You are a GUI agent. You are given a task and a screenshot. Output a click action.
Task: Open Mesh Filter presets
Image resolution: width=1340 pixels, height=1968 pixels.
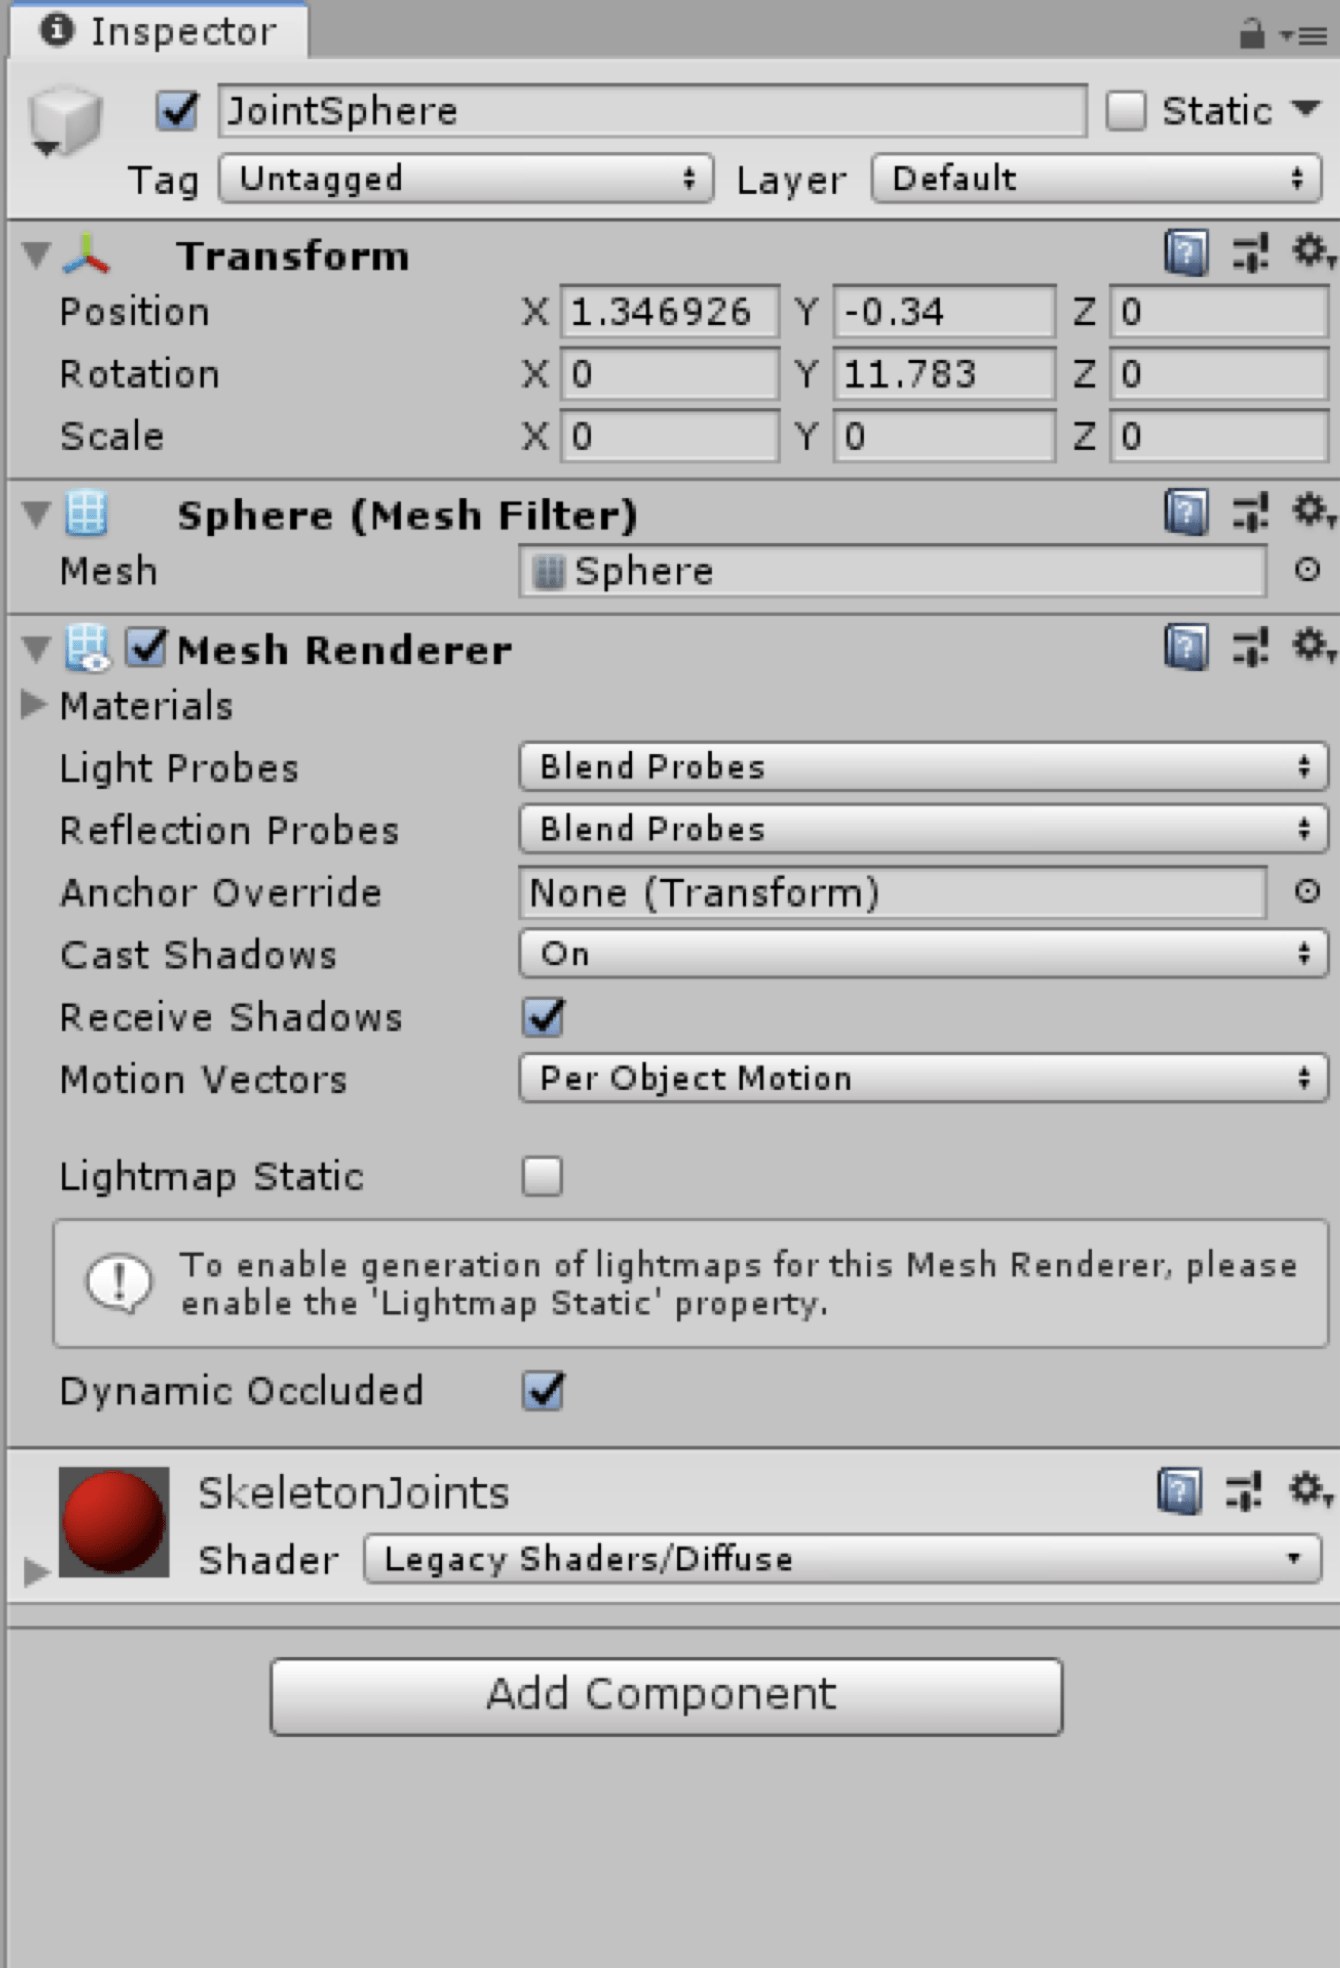coord(1250,513)
